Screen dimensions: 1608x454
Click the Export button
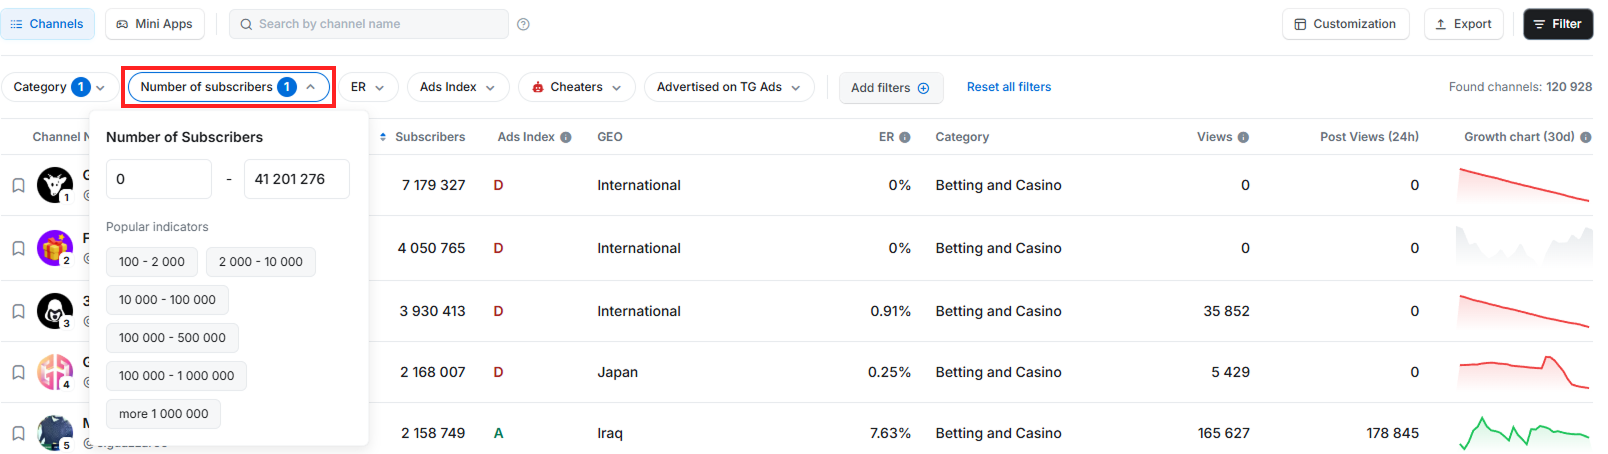pyautogui.click(x=1463, y=24)
